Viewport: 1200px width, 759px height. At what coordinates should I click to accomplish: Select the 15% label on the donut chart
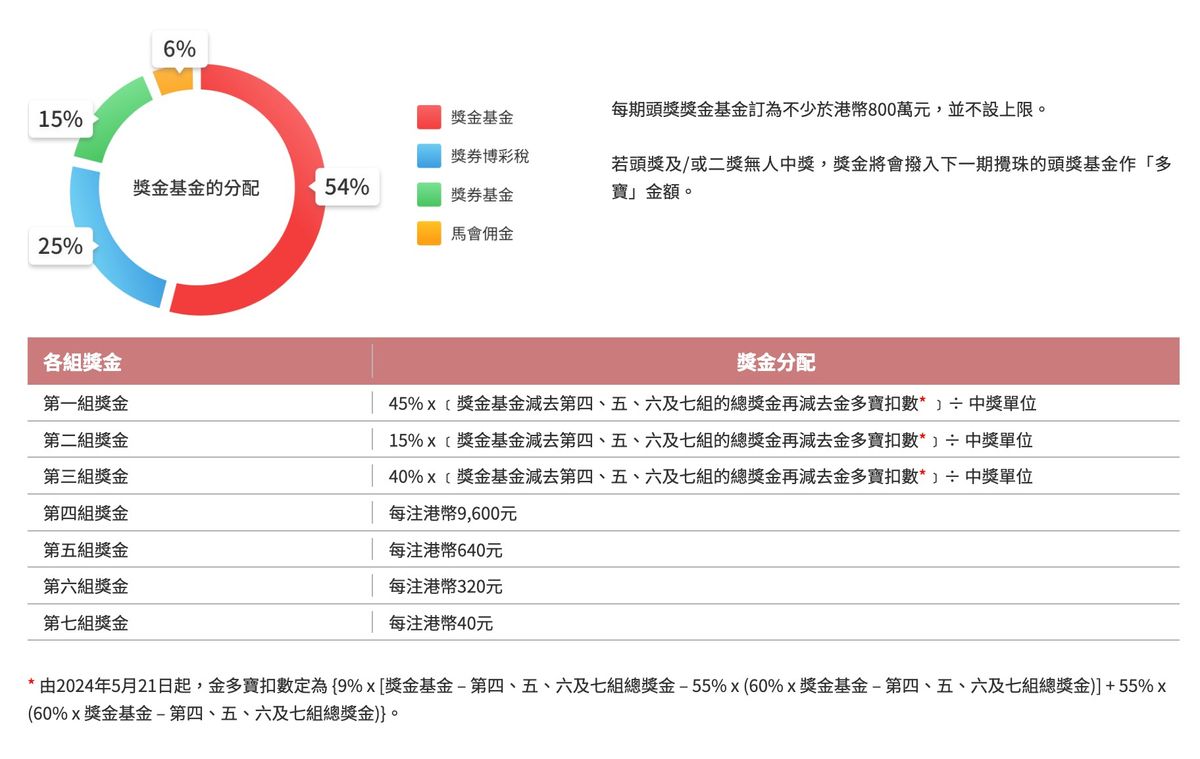coord(60,120)
